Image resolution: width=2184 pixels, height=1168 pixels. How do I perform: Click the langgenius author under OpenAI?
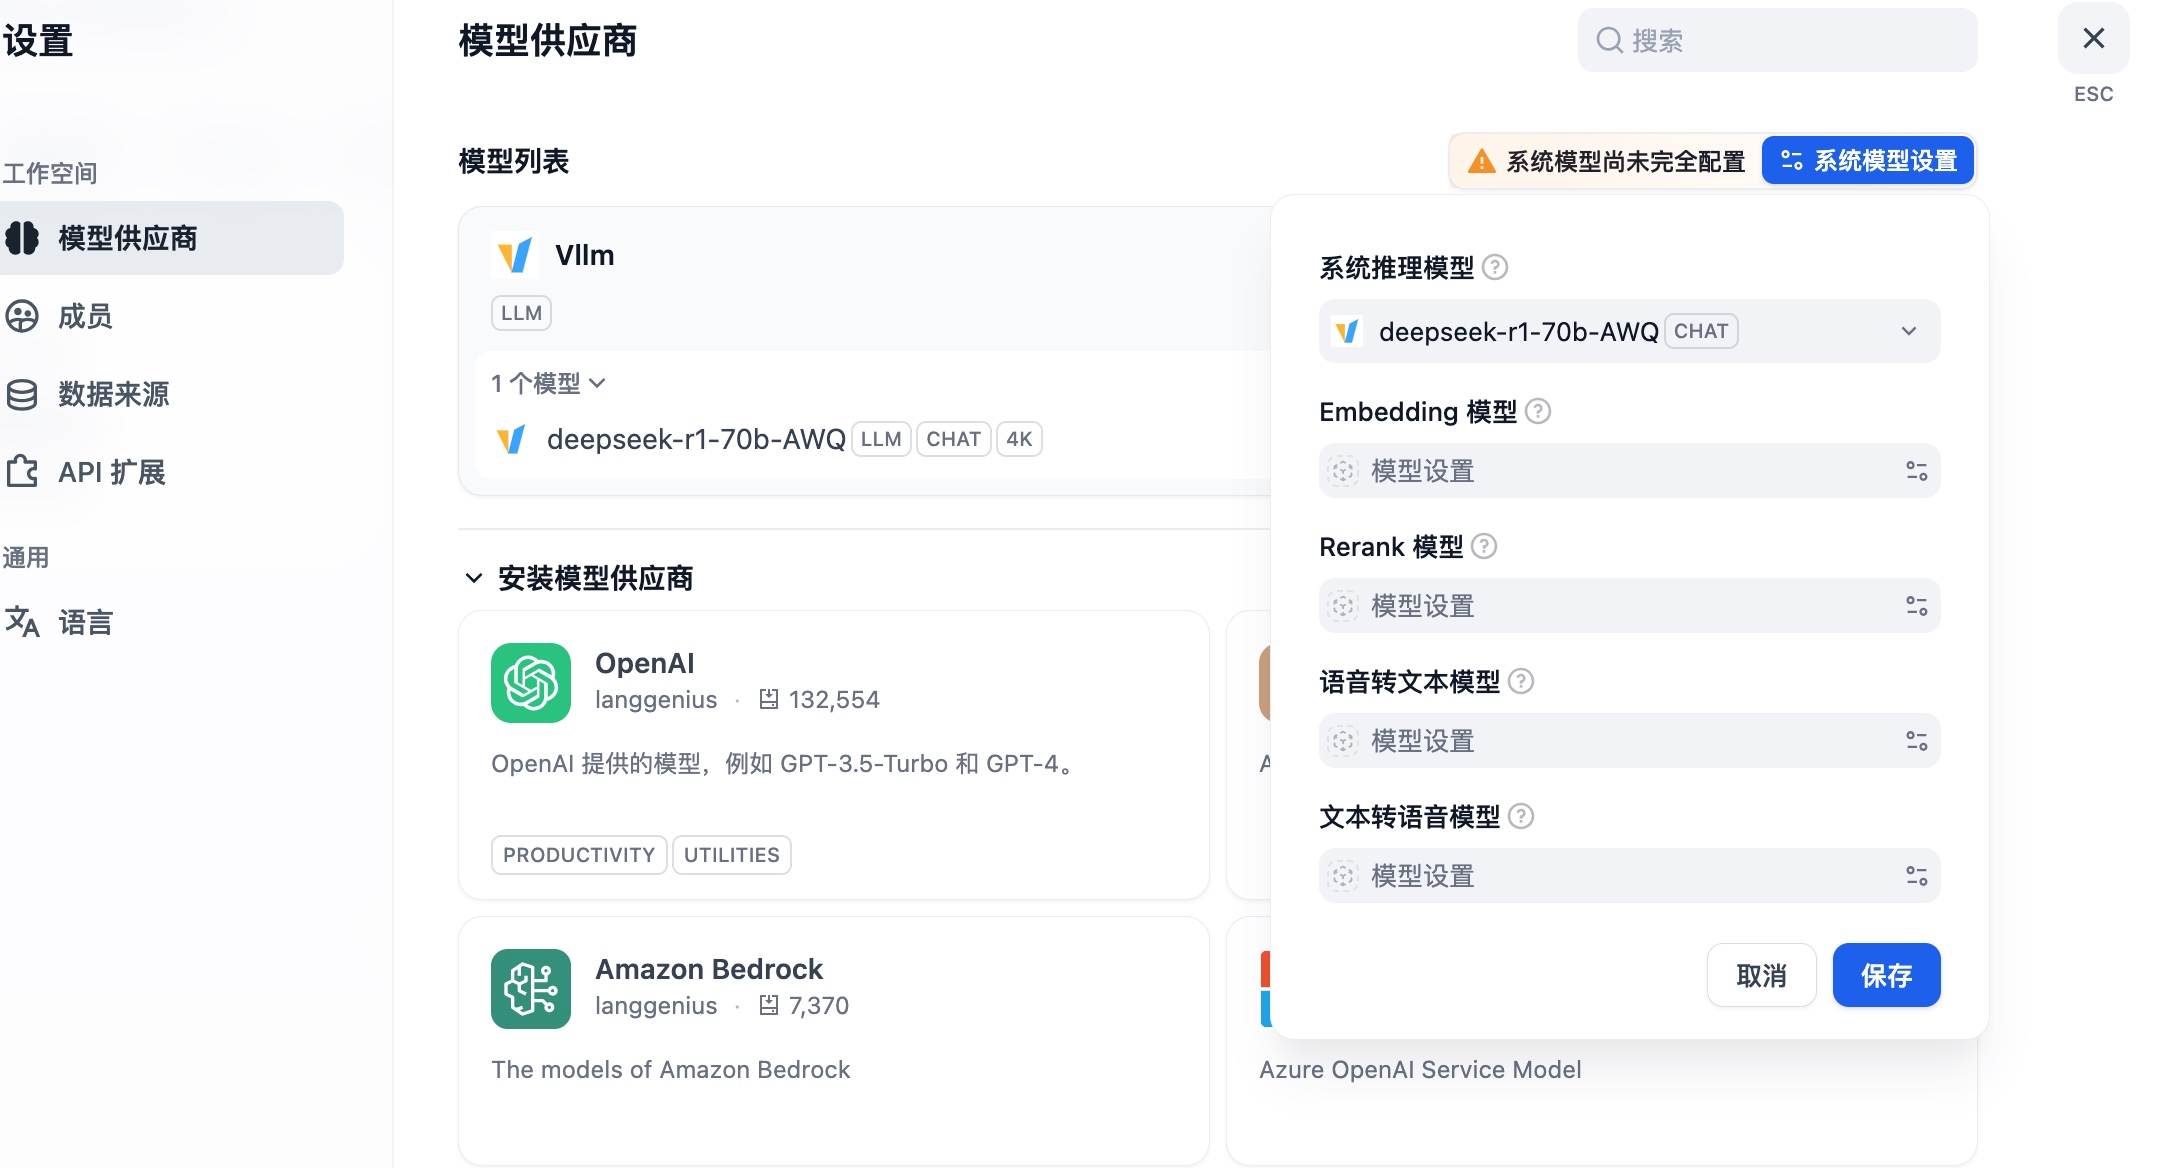click(656, 699)
